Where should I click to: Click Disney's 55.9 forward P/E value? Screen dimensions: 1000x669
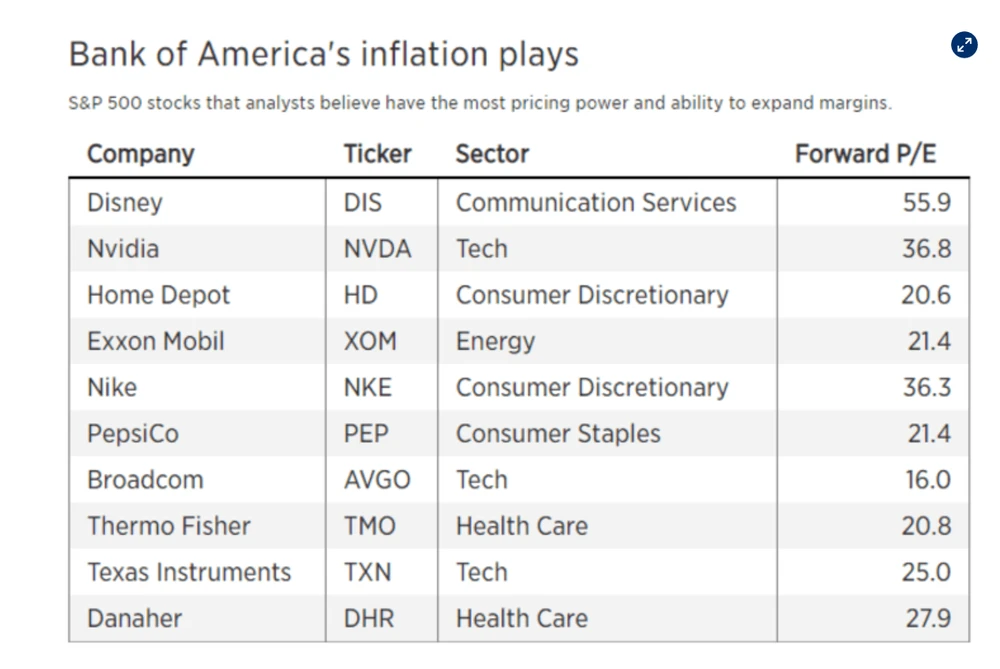pyautogui.click(x=926, y=202)
